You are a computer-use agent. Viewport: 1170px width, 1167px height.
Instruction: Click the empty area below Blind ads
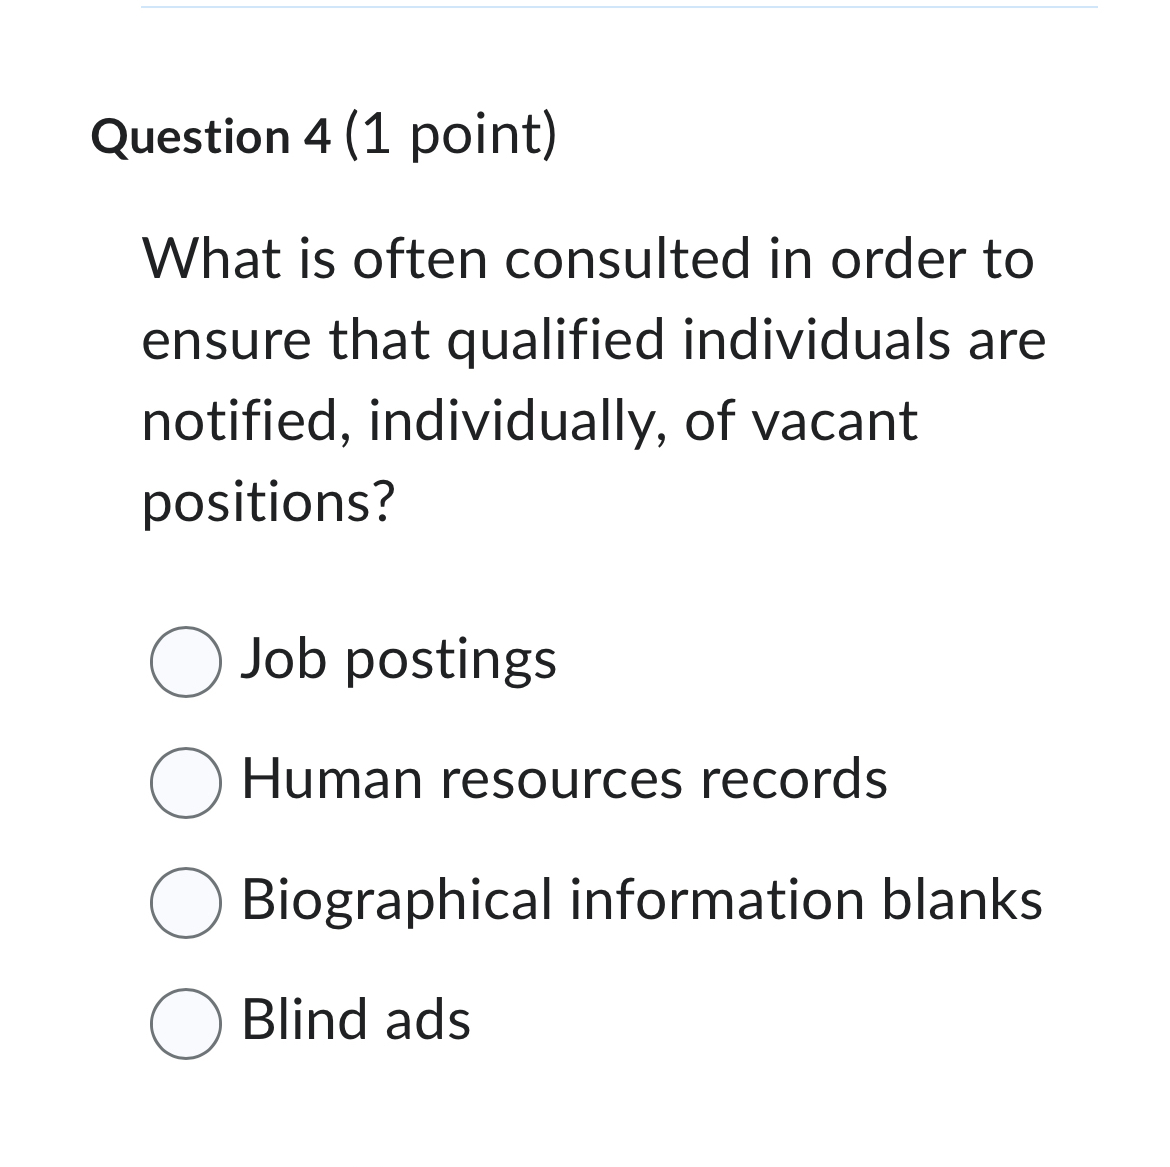point(585,1120)
